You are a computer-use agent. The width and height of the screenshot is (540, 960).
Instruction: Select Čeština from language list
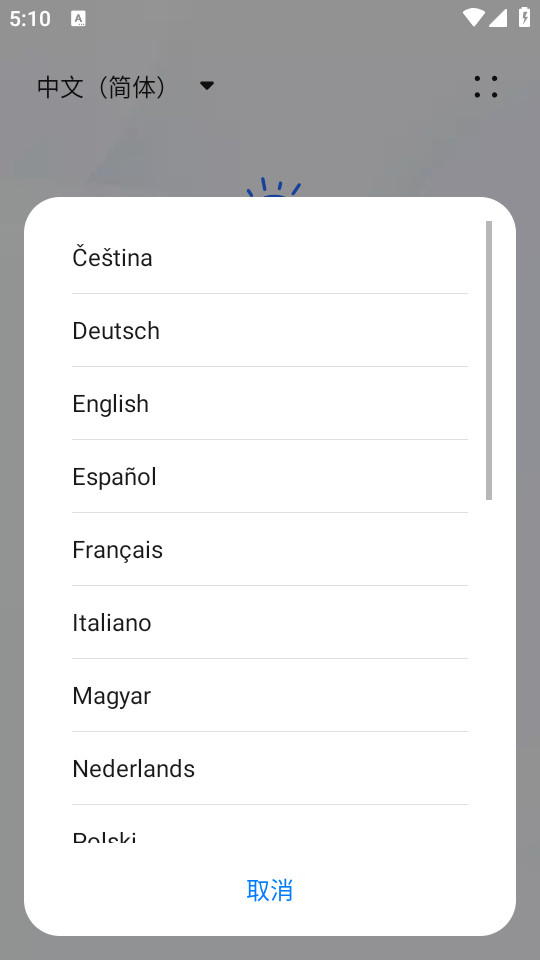click(x=270, y=257)
